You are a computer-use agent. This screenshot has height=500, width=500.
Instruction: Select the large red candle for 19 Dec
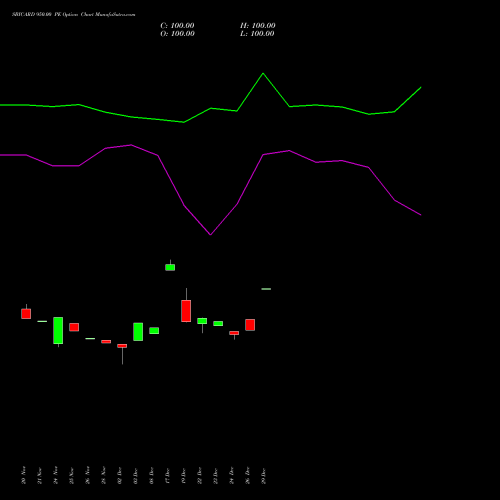pyautogui.click(x=186, y=311)
